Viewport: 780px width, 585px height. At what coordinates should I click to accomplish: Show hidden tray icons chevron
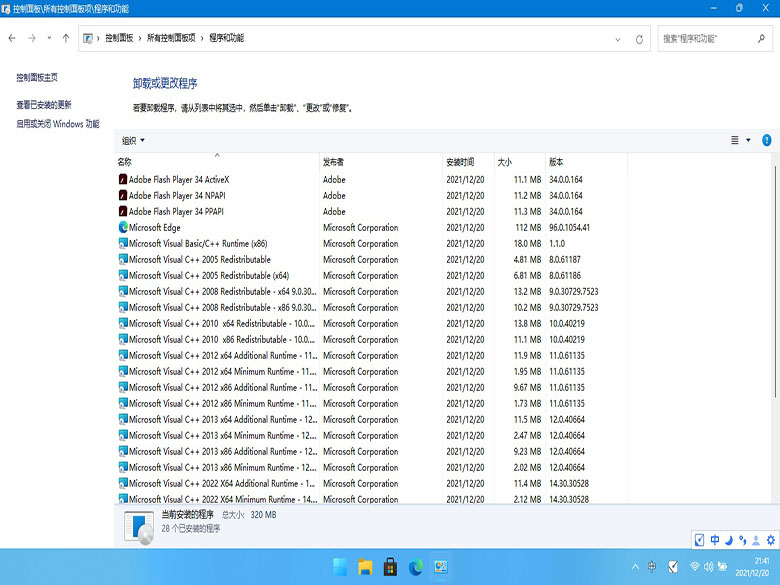click(635, 567)
